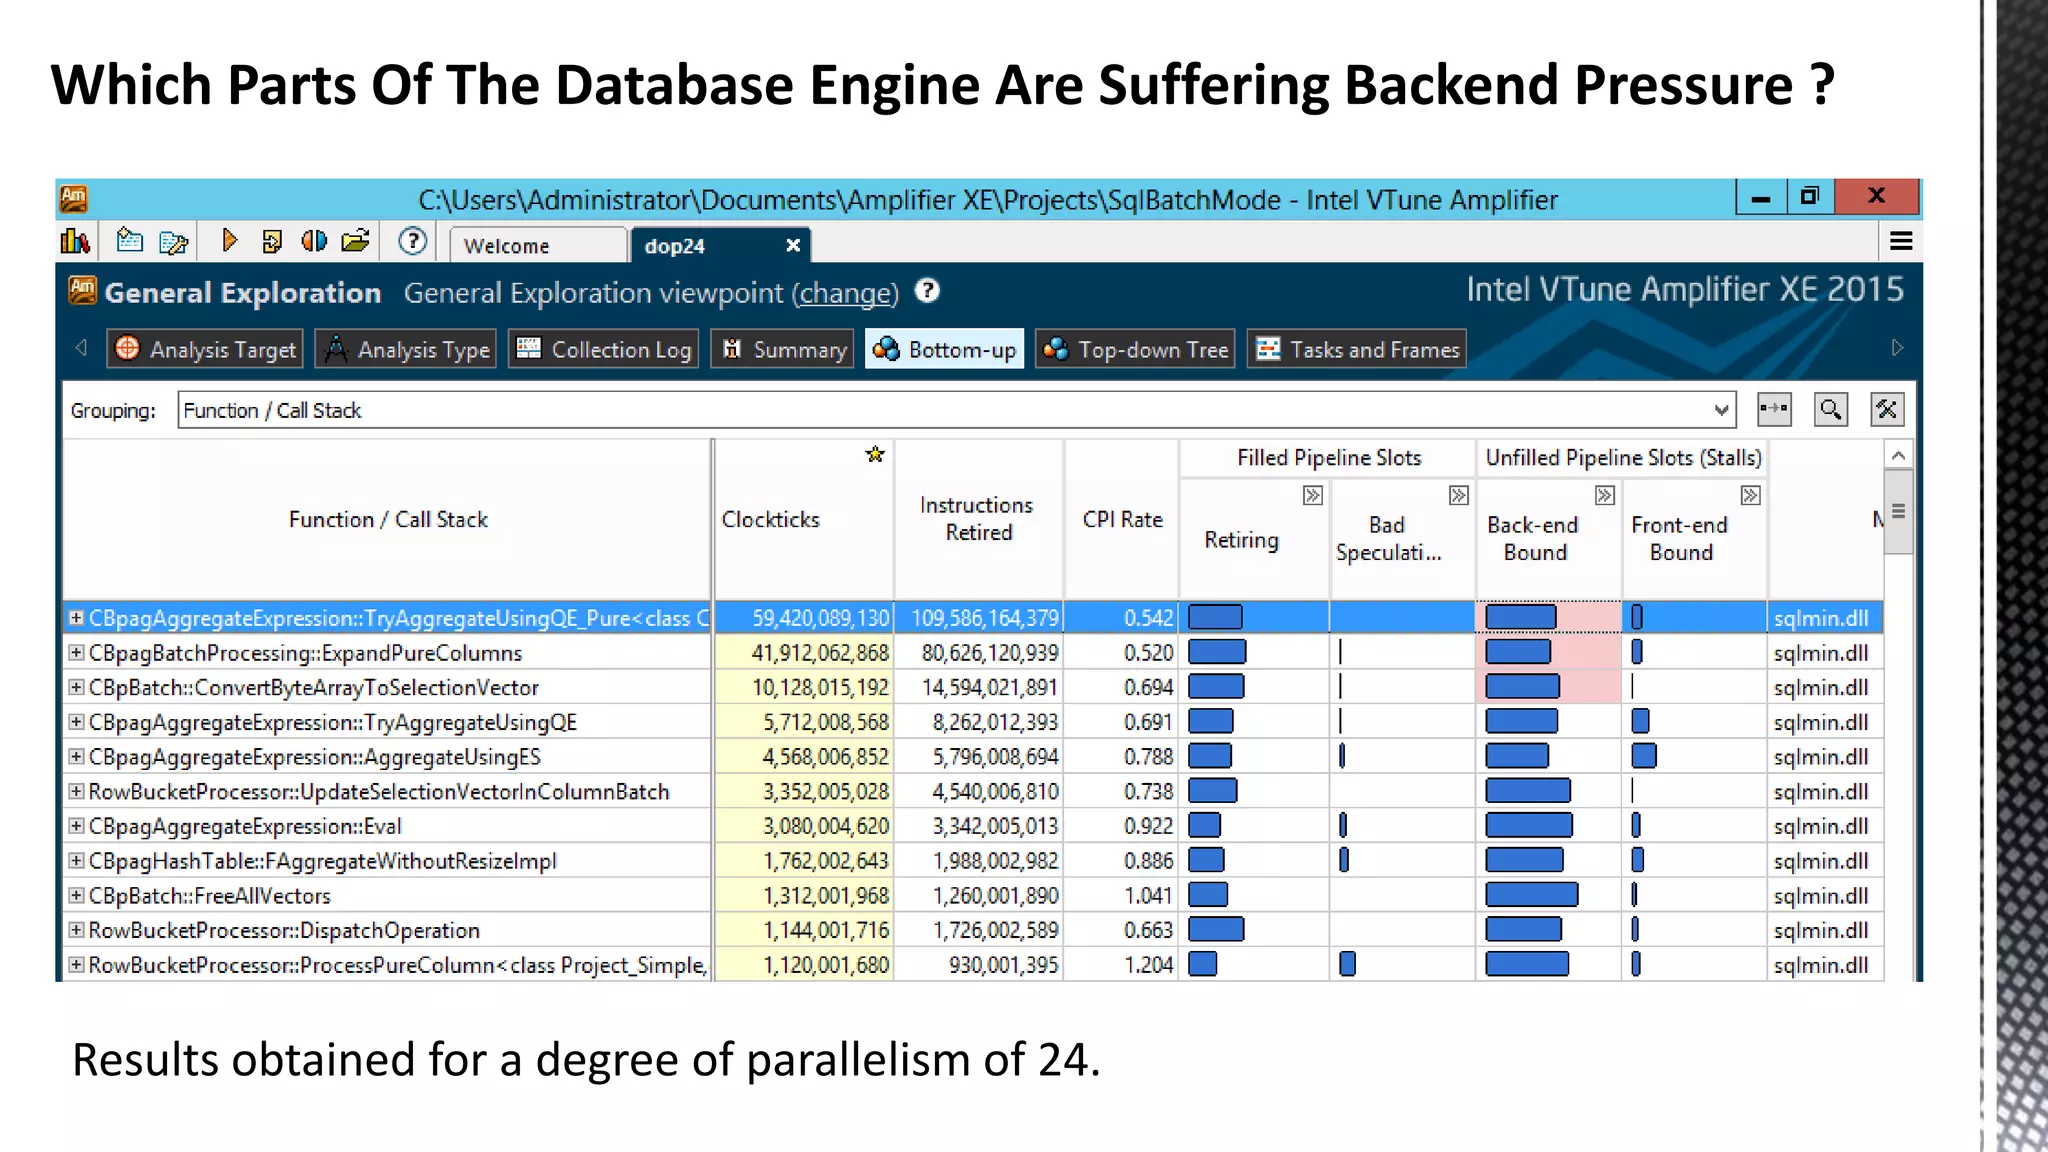The width and height of the screenshot is (2048, 1152).
Task: Open the Collection Log tab
Action: 603,349
